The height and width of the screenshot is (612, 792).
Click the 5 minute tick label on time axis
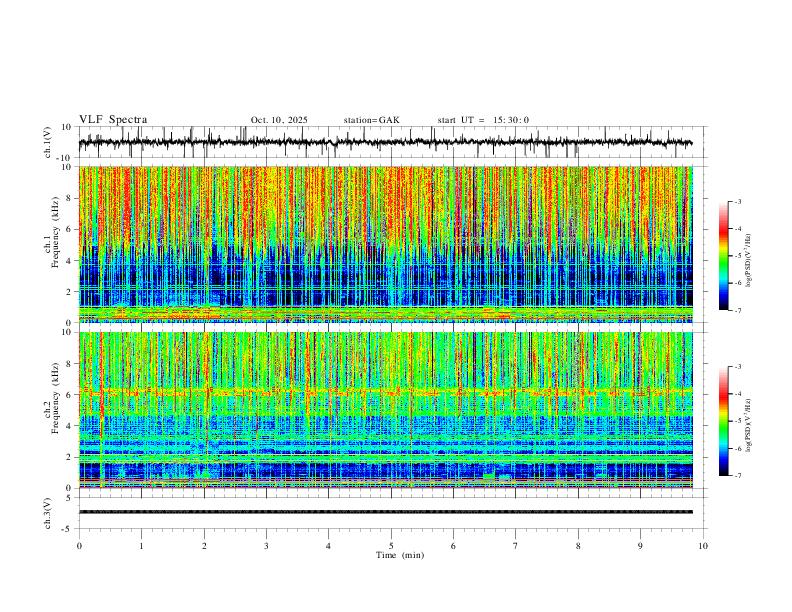point(391,546)
